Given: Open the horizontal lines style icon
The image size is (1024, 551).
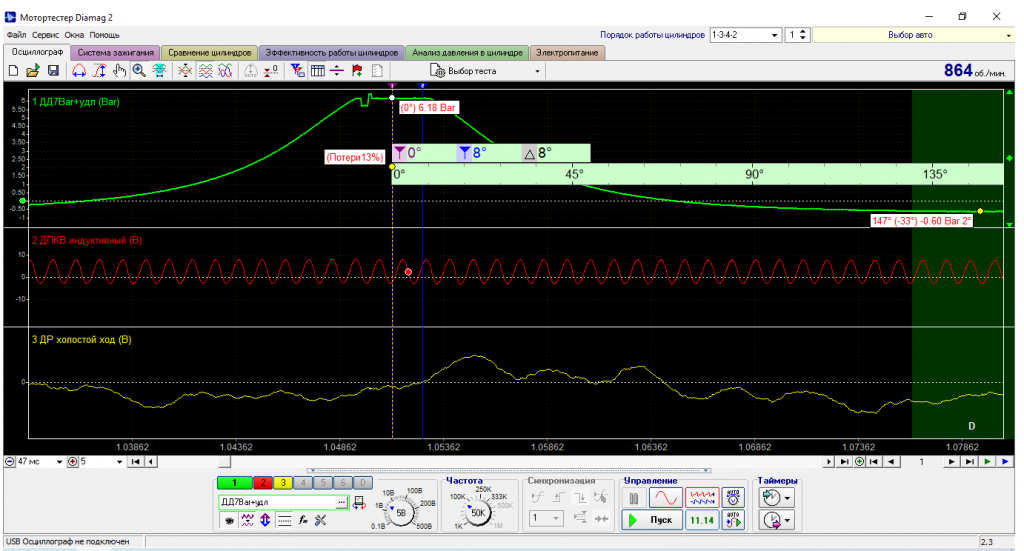Looking at the screenshot, I should point(284,520).
